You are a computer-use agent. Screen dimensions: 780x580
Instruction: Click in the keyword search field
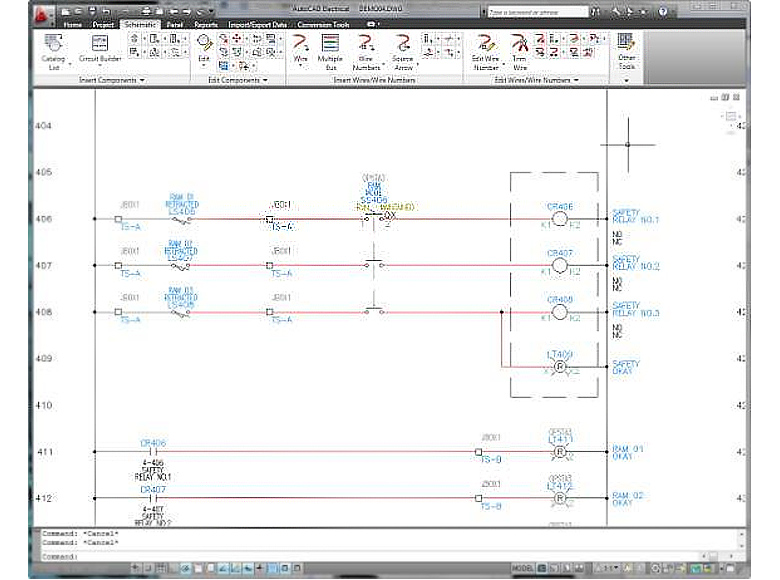click(x=537, y=12)
